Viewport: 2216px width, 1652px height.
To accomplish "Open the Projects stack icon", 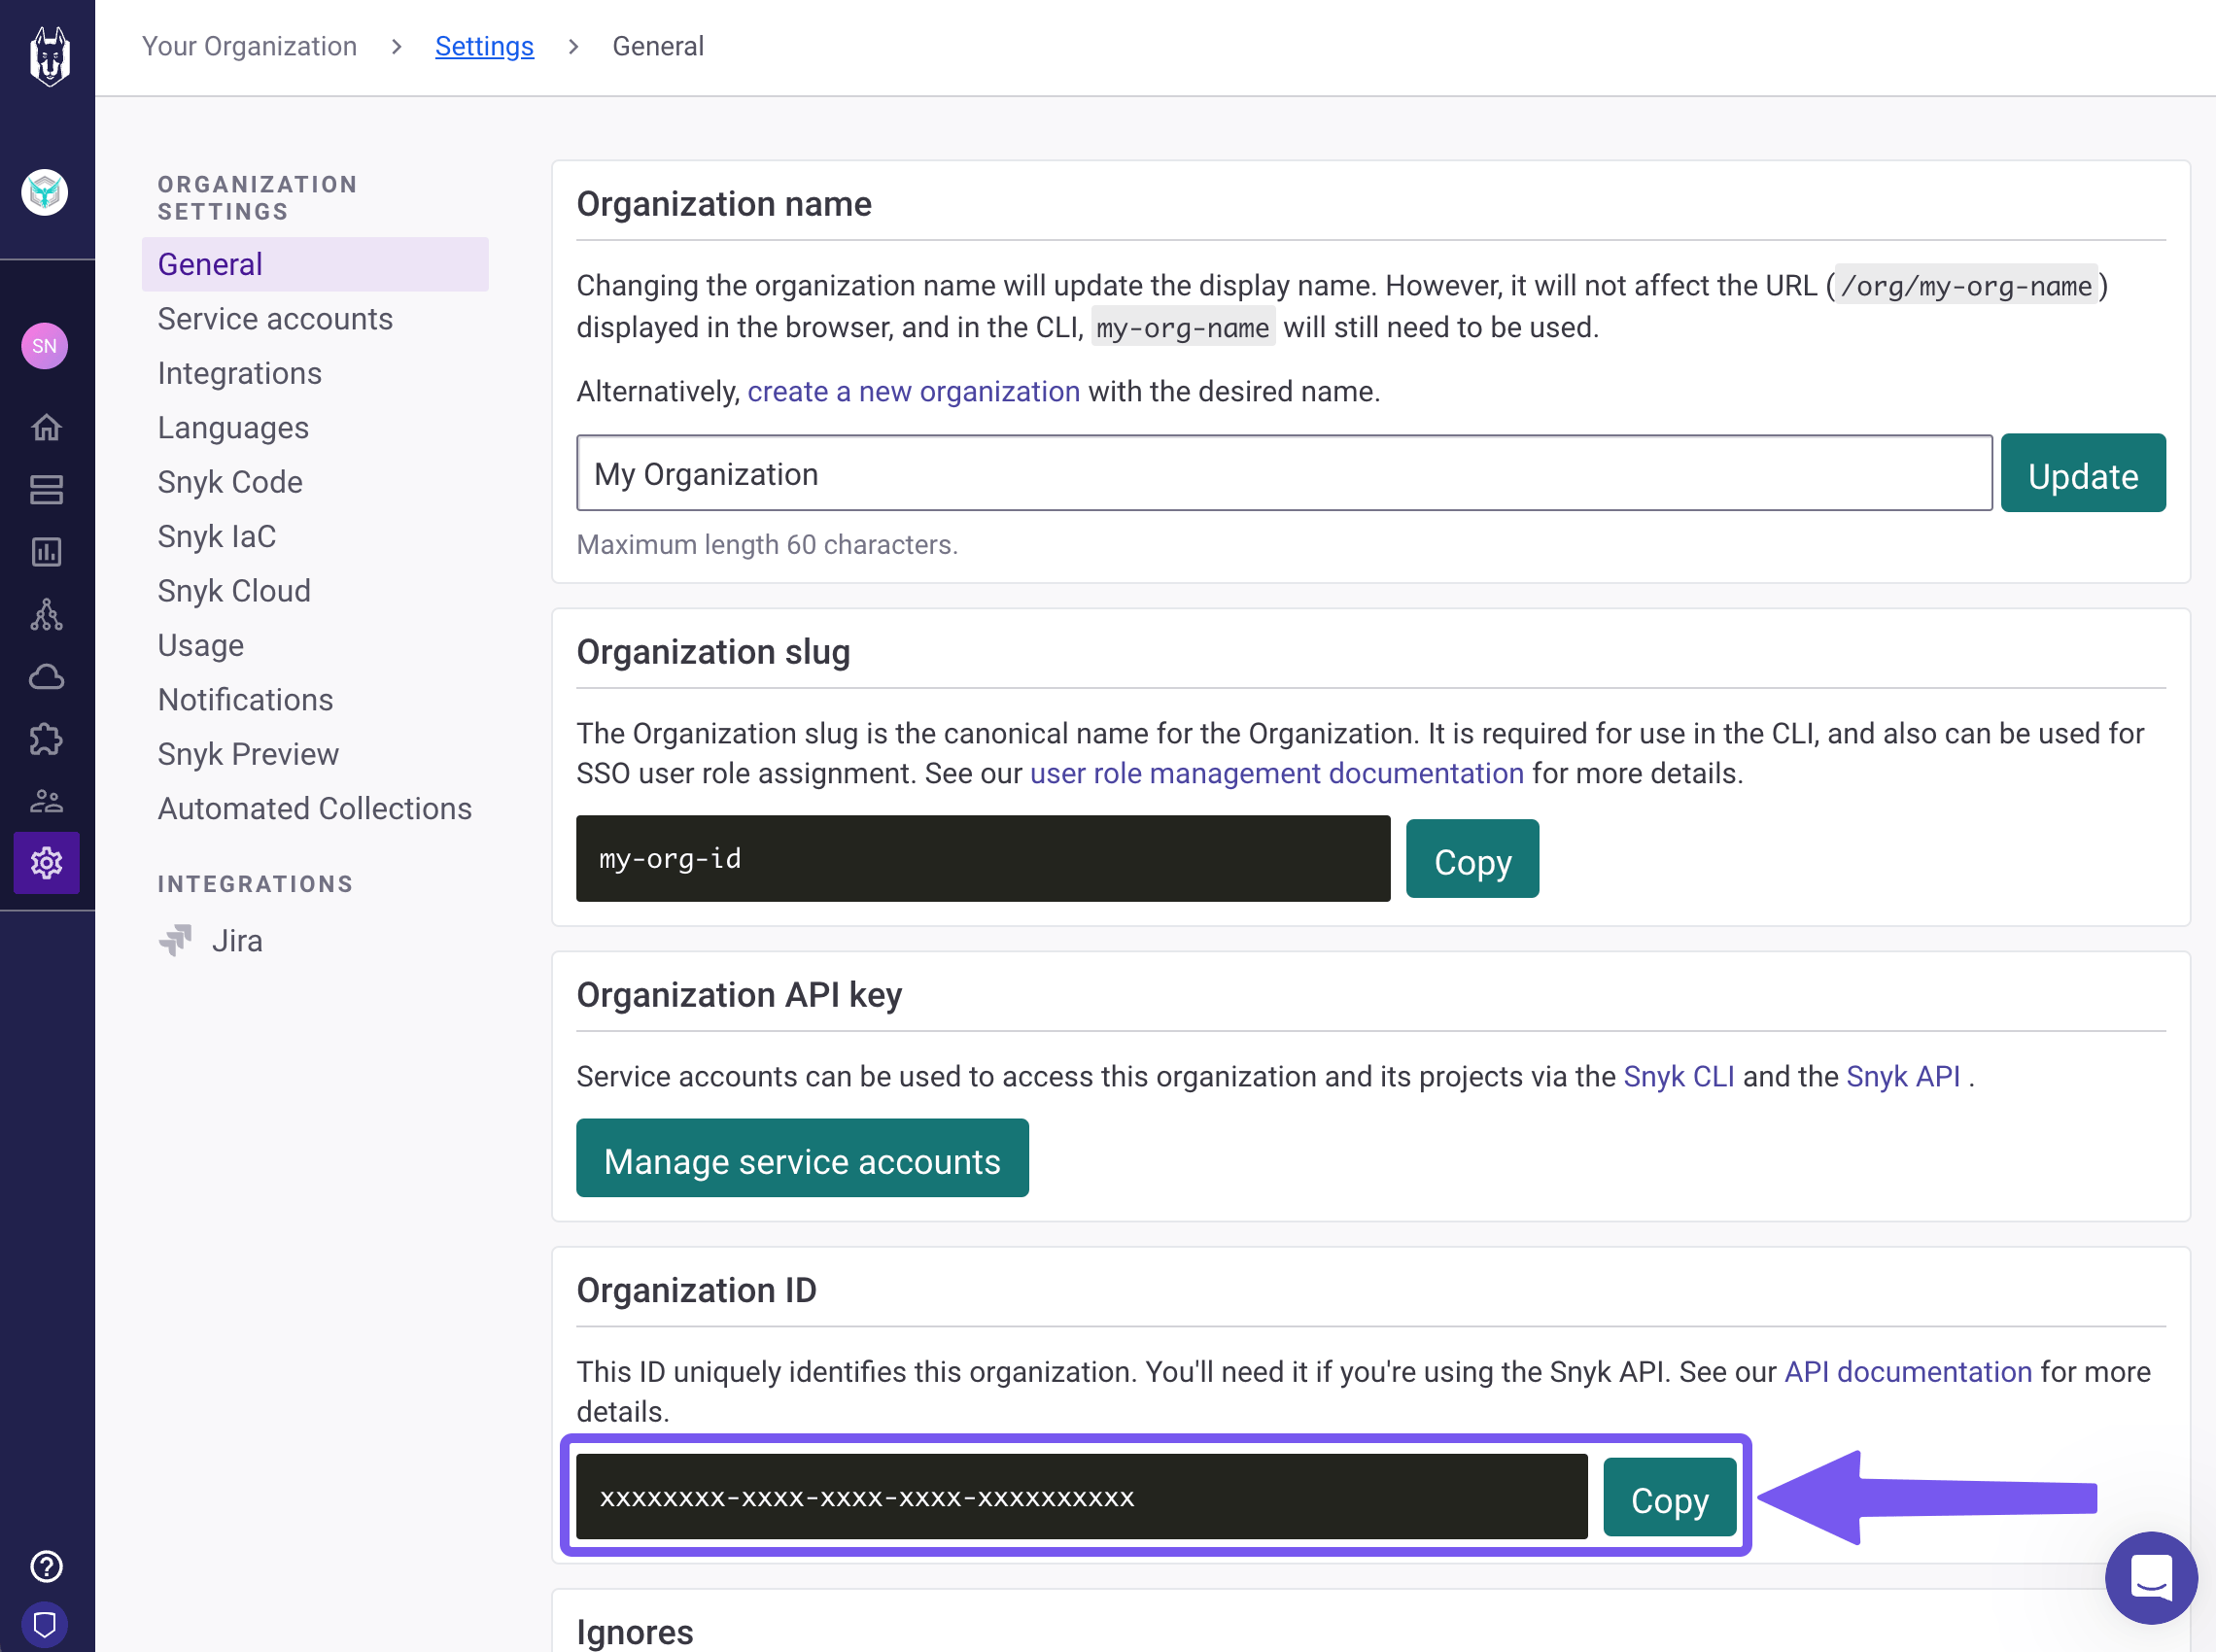I will (46, 490).
